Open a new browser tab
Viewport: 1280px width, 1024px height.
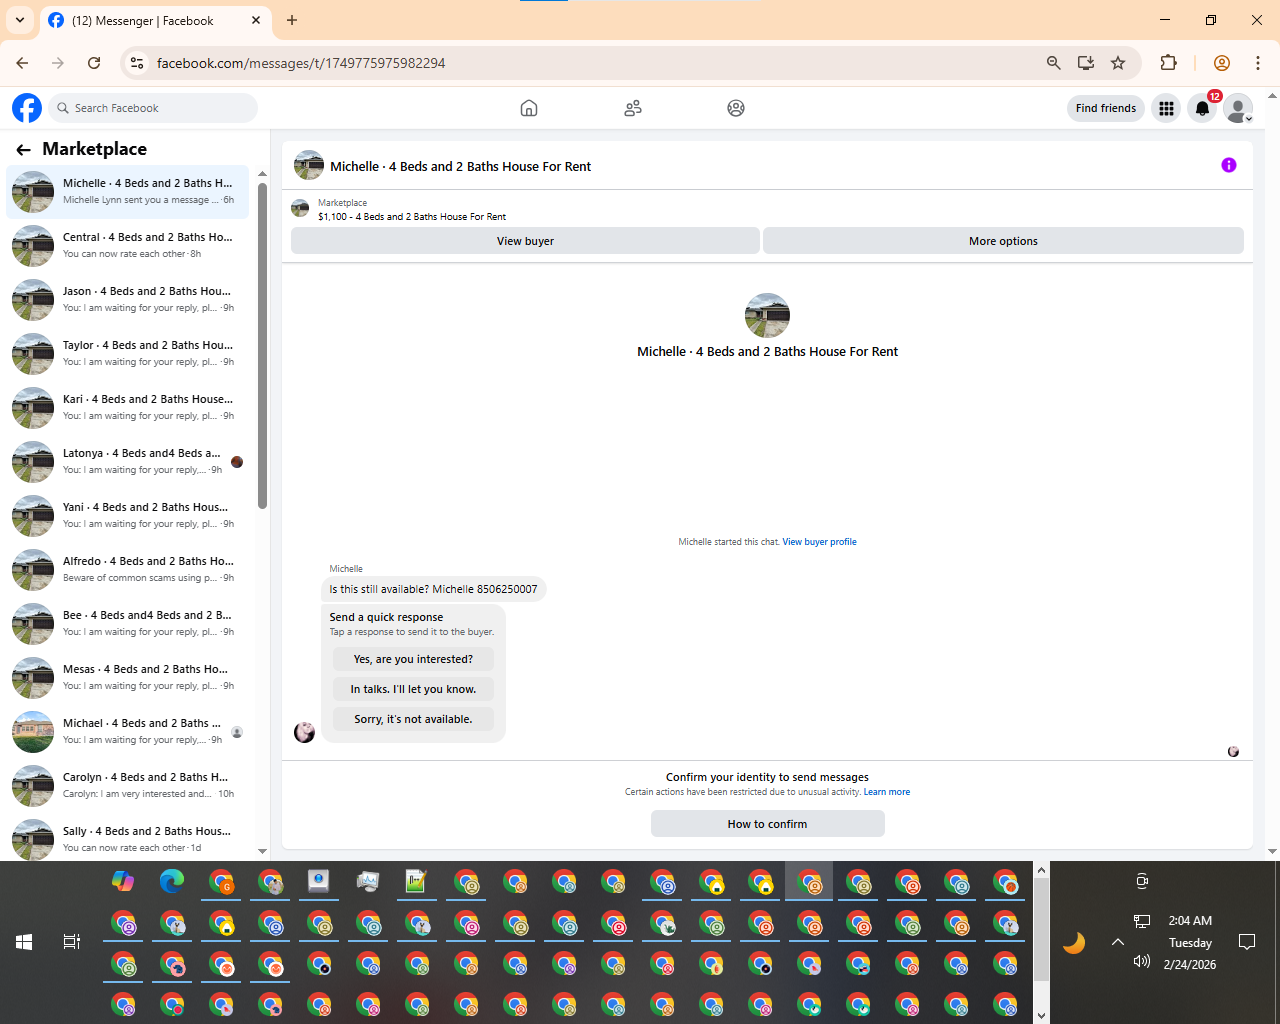click(x=292, y=20)
